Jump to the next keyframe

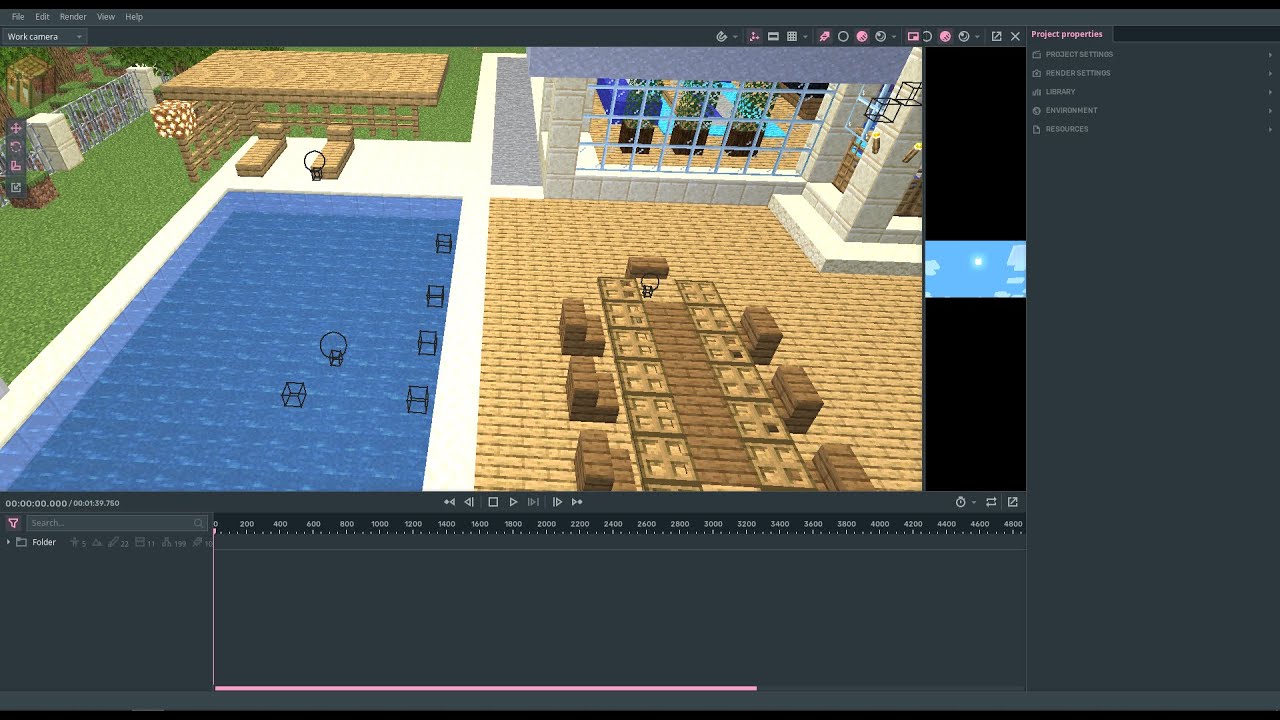pos(577,502)
